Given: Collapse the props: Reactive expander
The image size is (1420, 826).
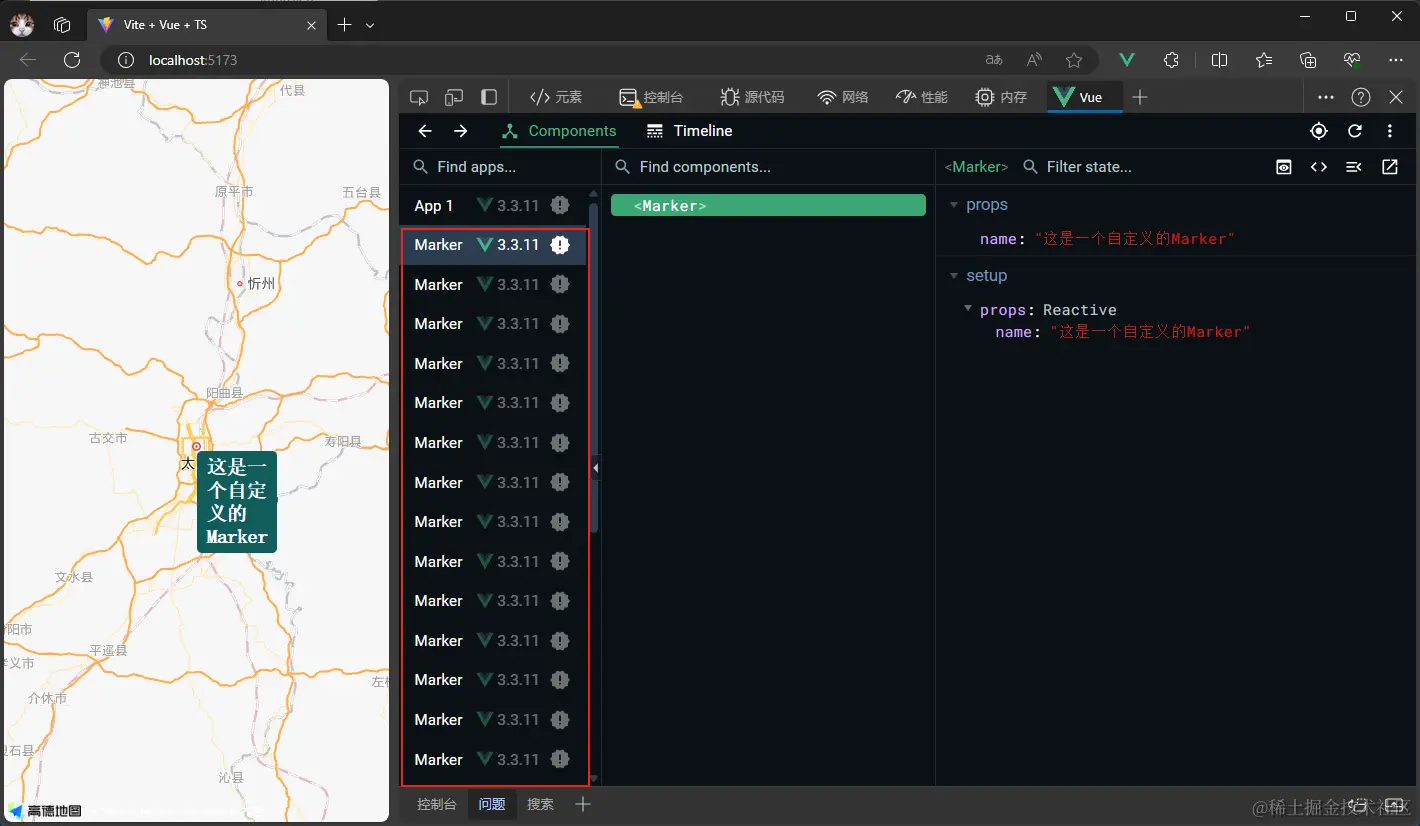Looking at the screenshot, I should click(967, 310).
